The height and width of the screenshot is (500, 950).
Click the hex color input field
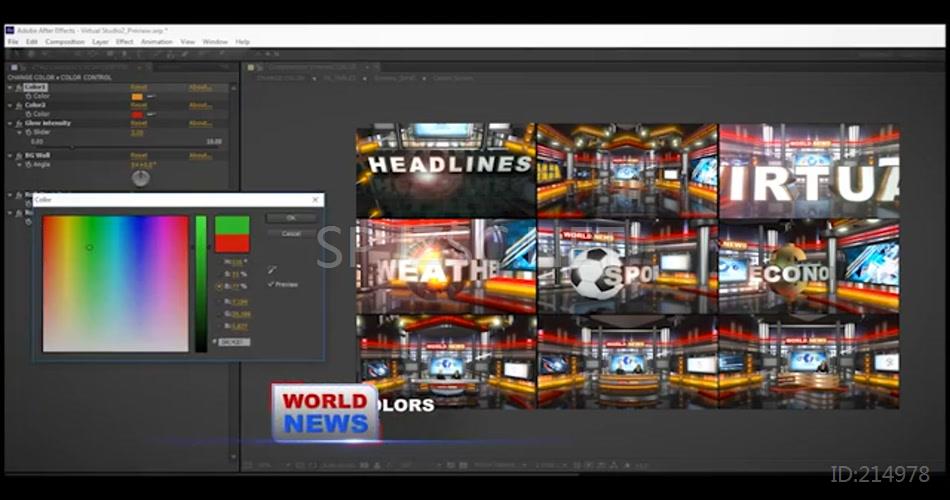(x=237, y=342)
